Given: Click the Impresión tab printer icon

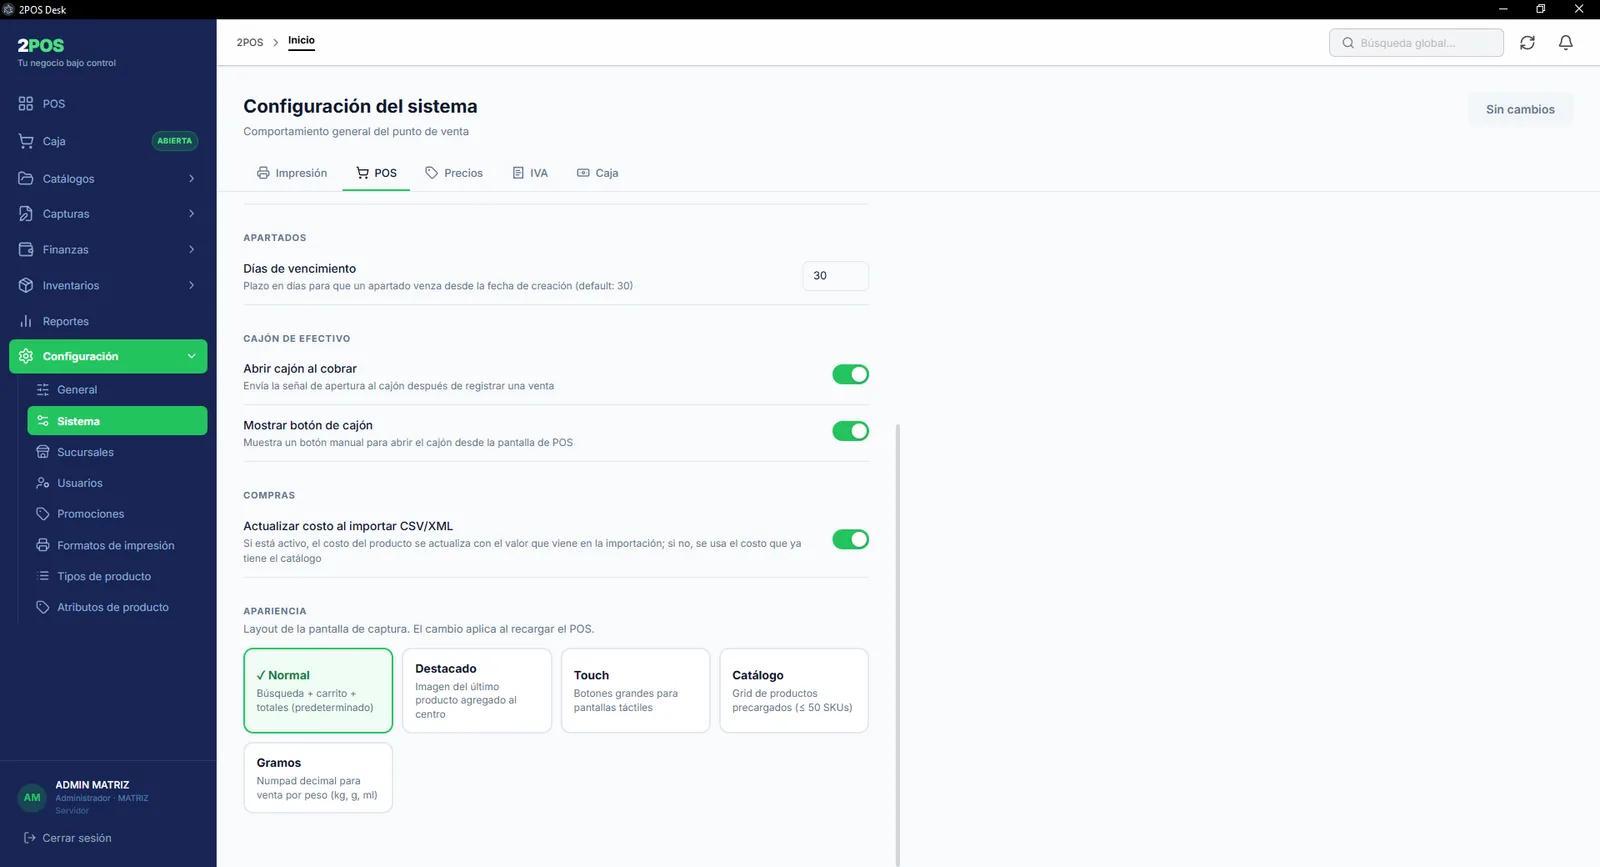Looking at the screenshot, I should pos(263,173).
